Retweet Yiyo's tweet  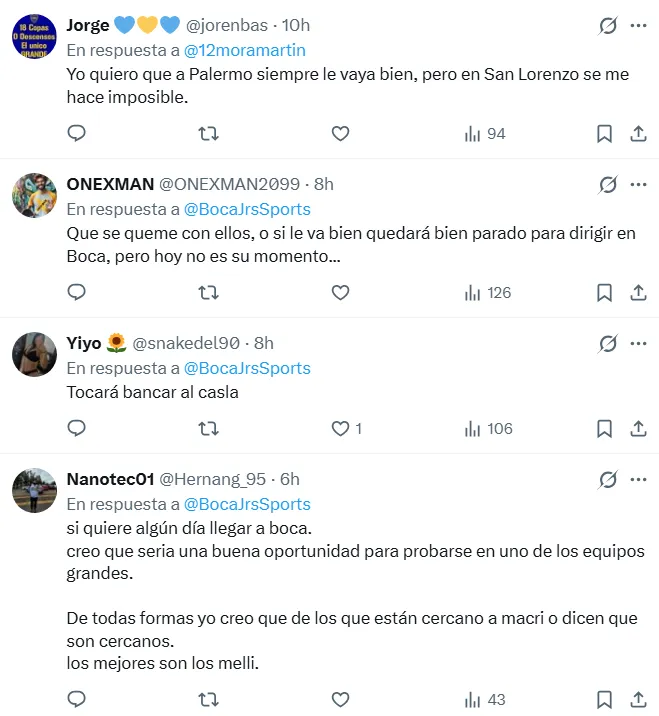(208, 428)
